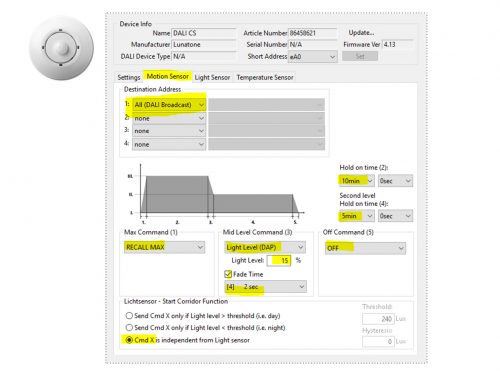500x376 pixels.
Task: Expand the Off Command dropdown
Action: tap(365, 248)
